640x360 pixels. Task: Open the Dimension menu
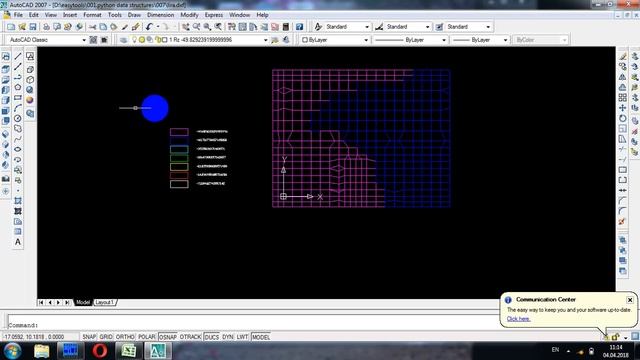tap(160, 15)
